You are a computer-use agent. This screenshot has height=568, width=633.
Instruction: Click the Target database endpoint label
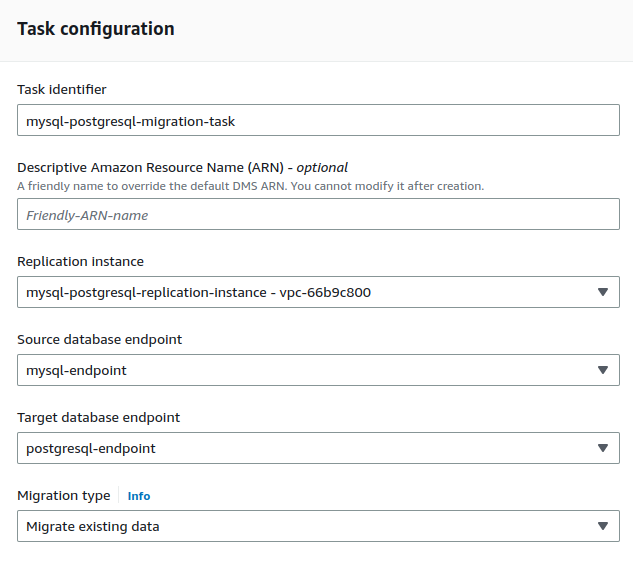[x=98, y=418]
